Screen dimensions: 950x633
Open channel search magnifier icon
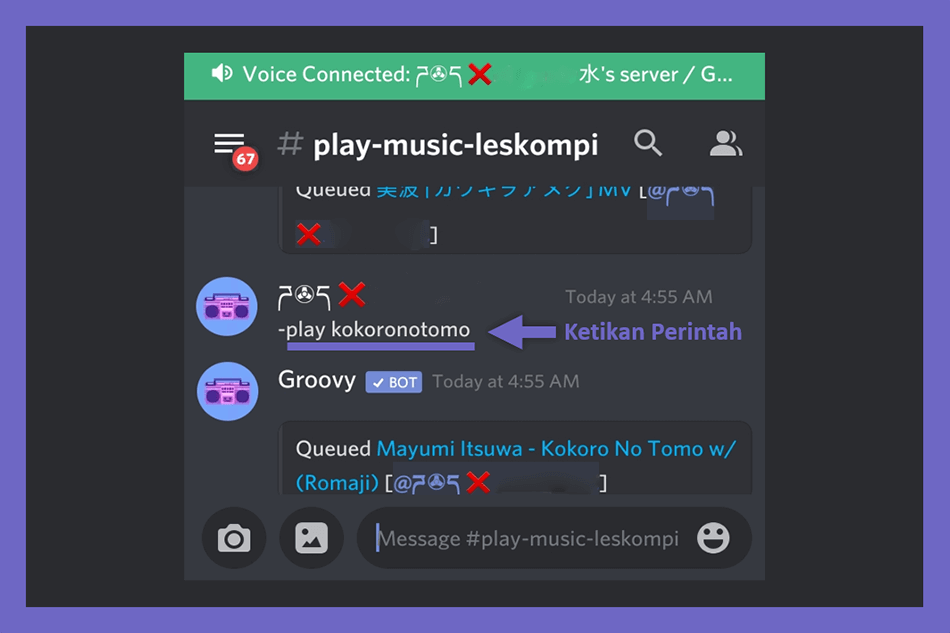point(648,144)
